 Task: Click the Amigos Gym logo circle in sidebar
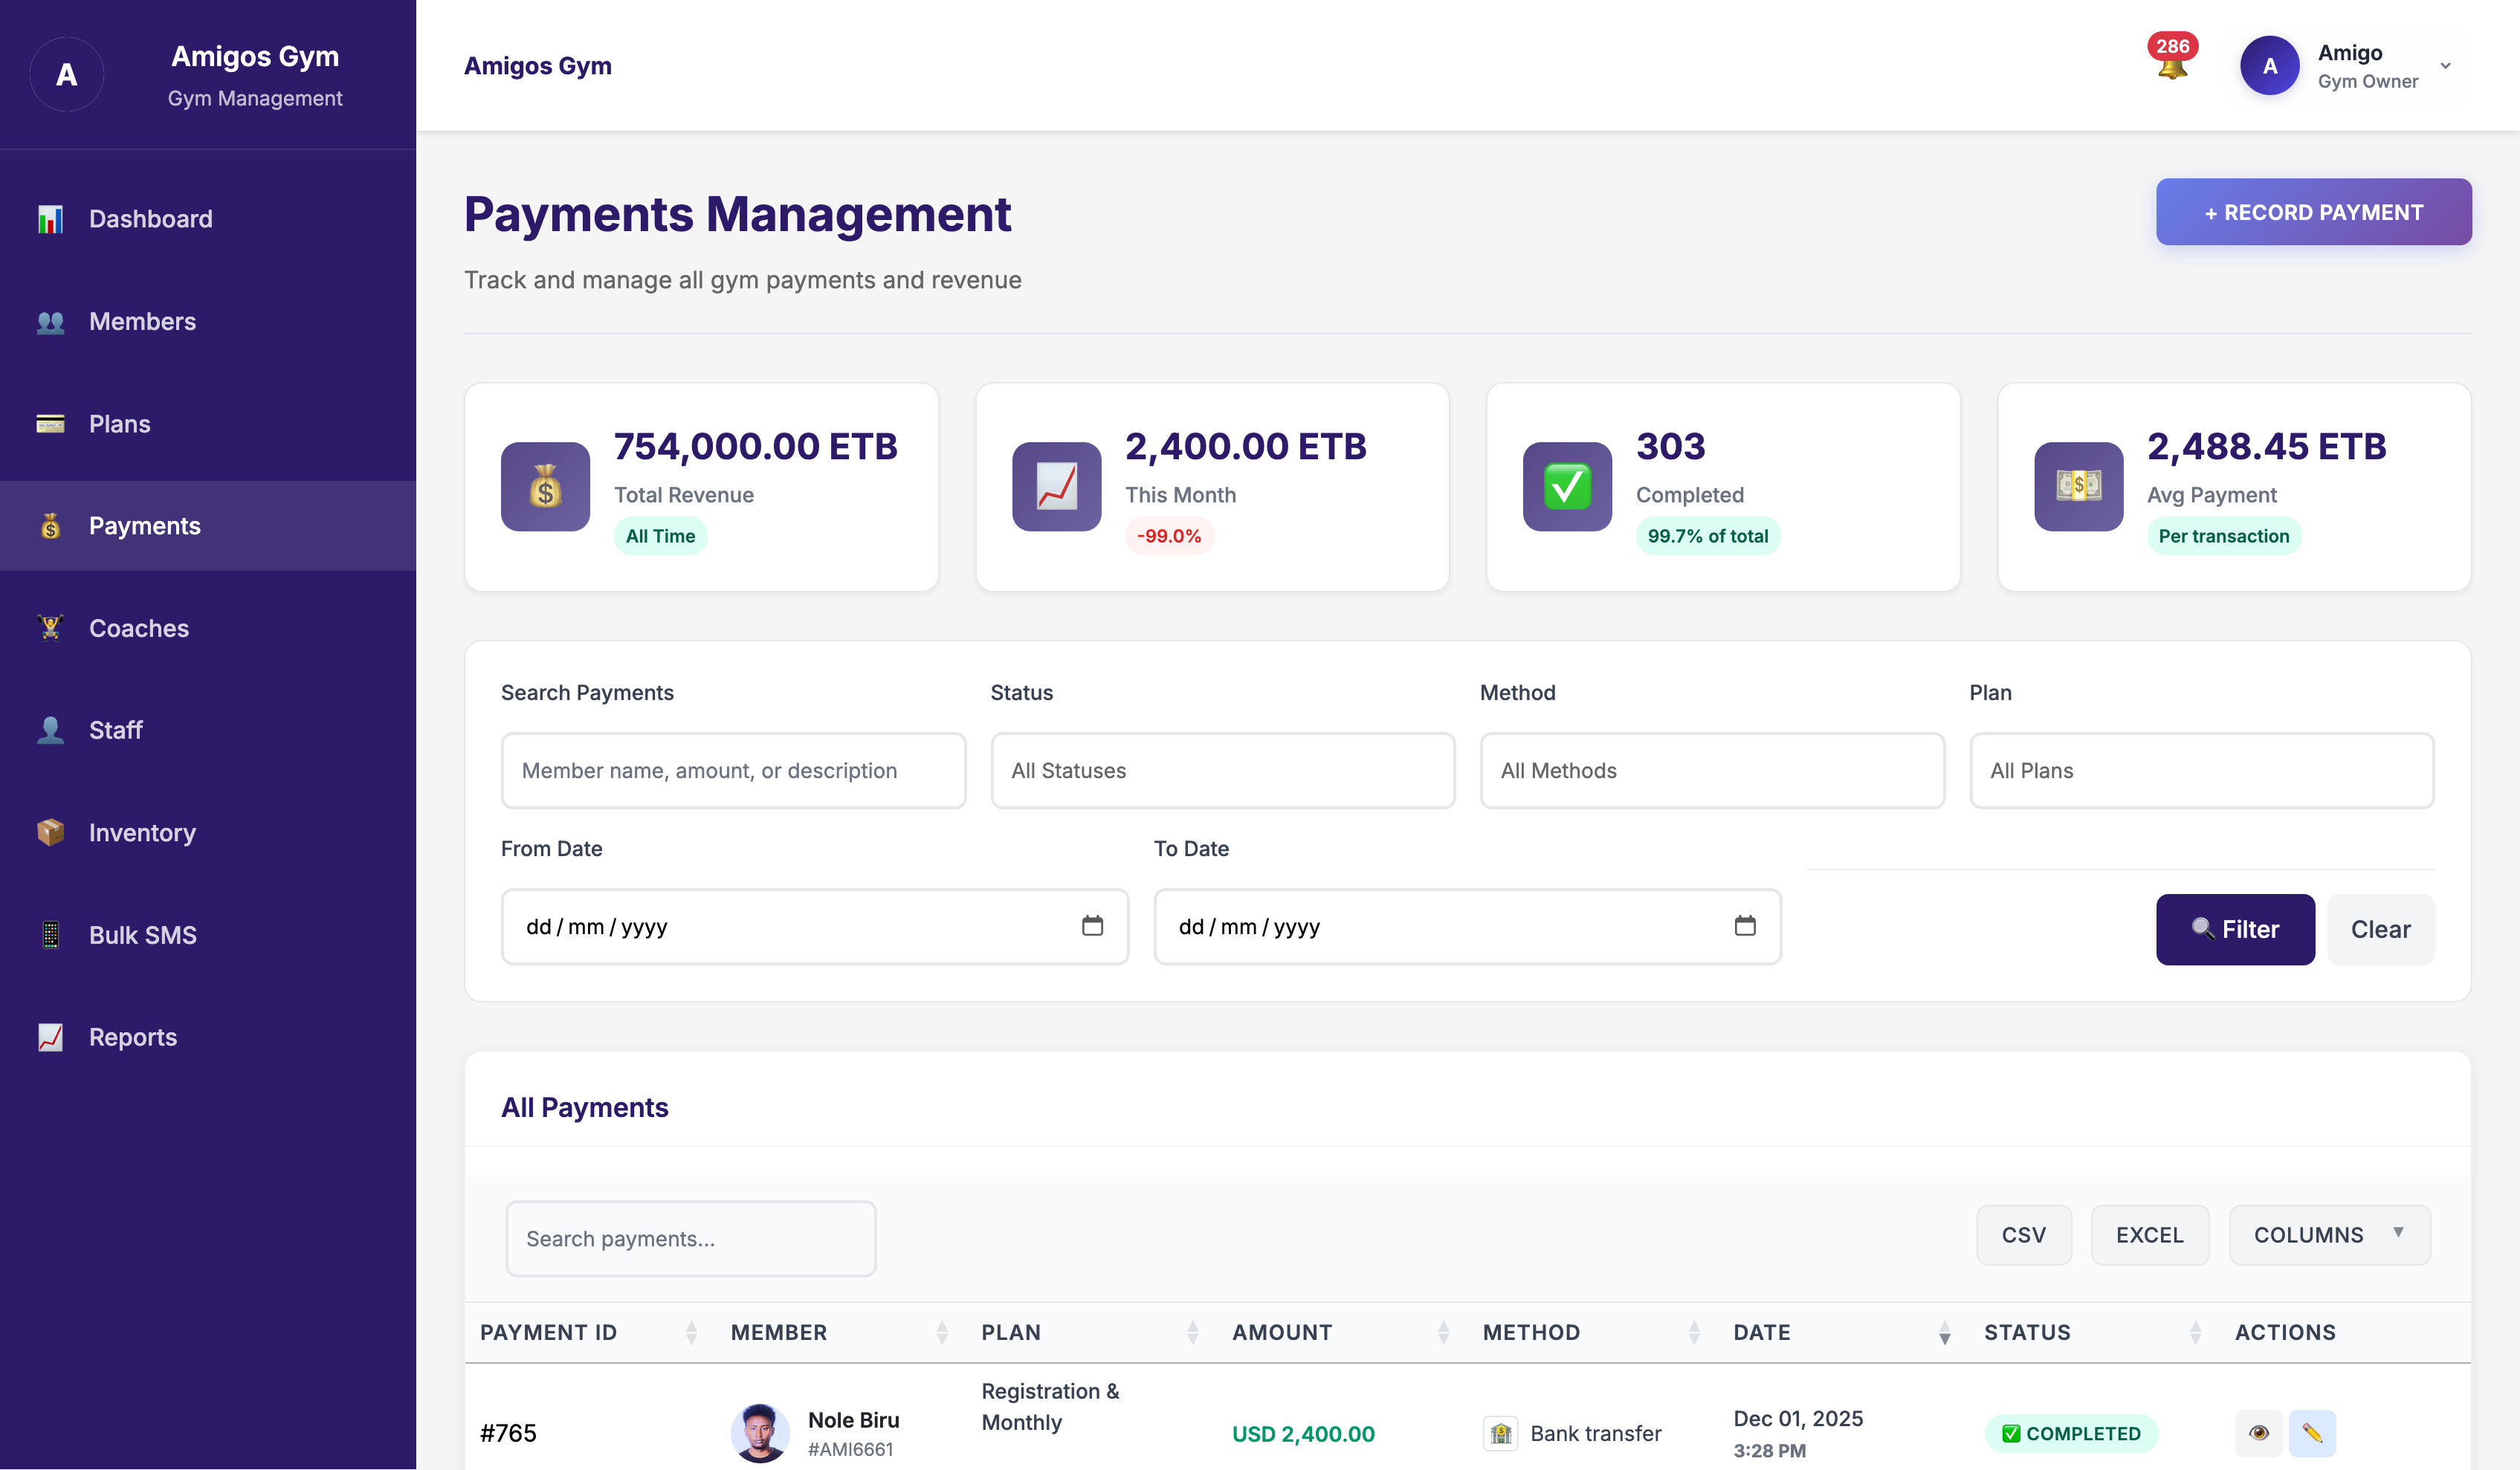67,74
